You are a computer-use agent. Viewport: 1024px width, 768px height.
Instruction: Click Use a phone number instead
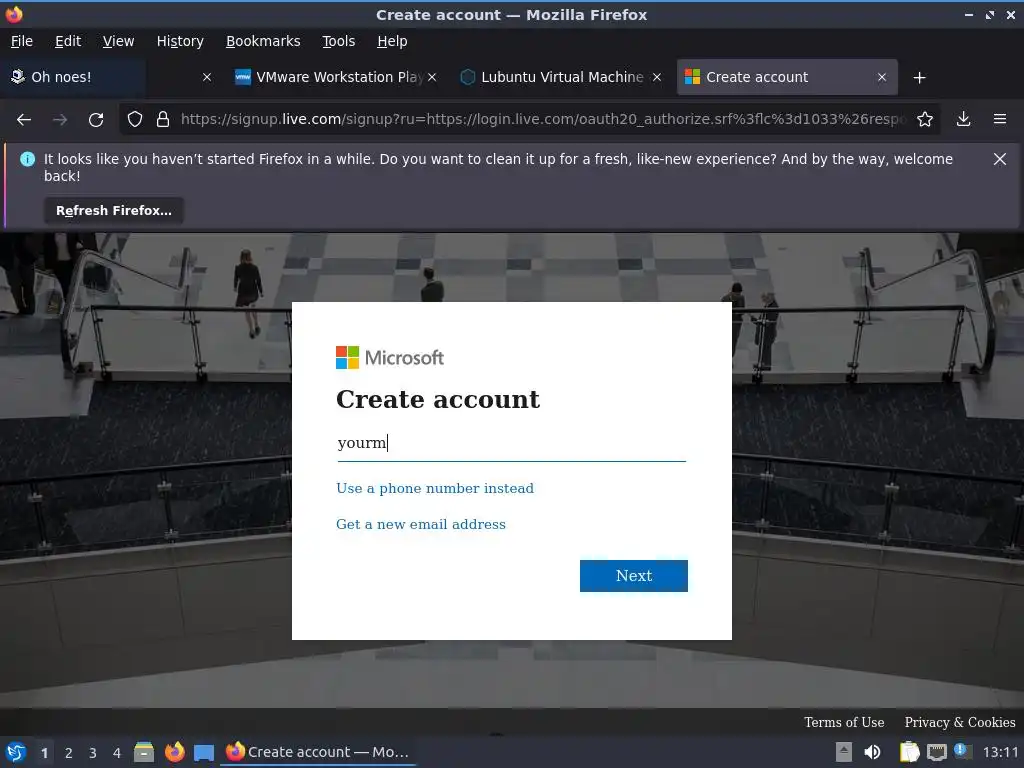435,488
